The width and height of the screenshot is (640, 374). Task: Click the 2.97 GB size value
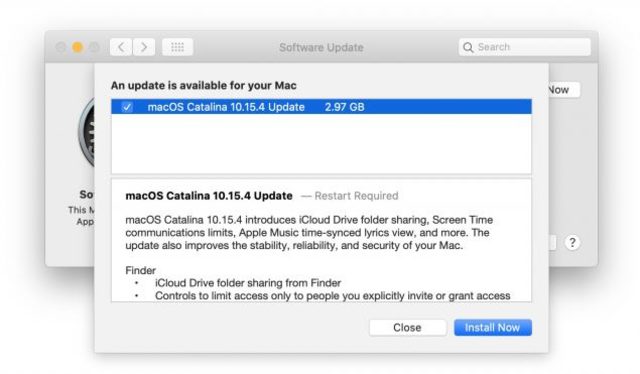click(x=344, y=107)
